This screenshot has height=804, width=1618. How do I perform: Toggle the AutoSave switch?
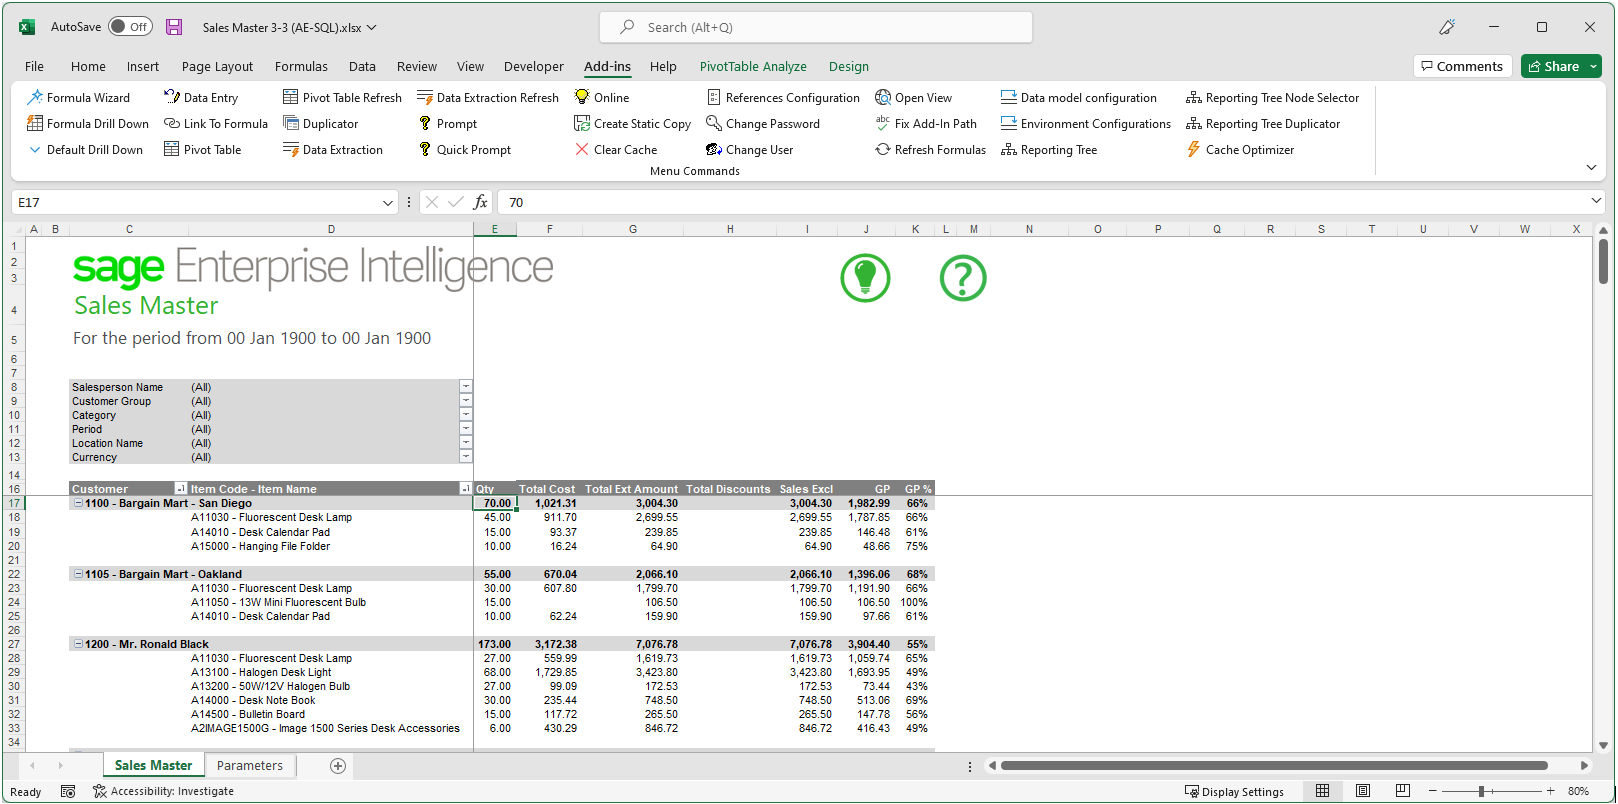tap(130, 27)
